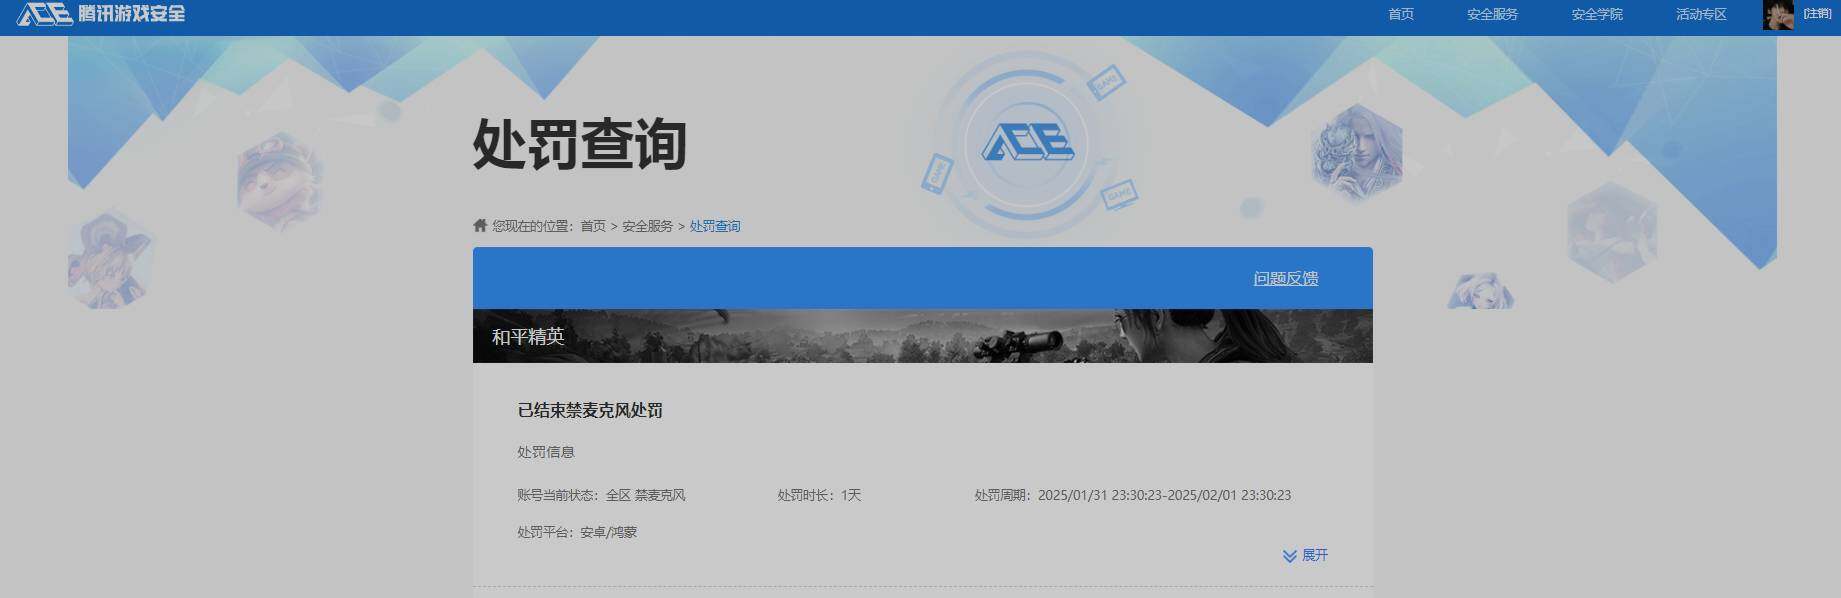Click the 注销 logout link

pos(1817,14)
